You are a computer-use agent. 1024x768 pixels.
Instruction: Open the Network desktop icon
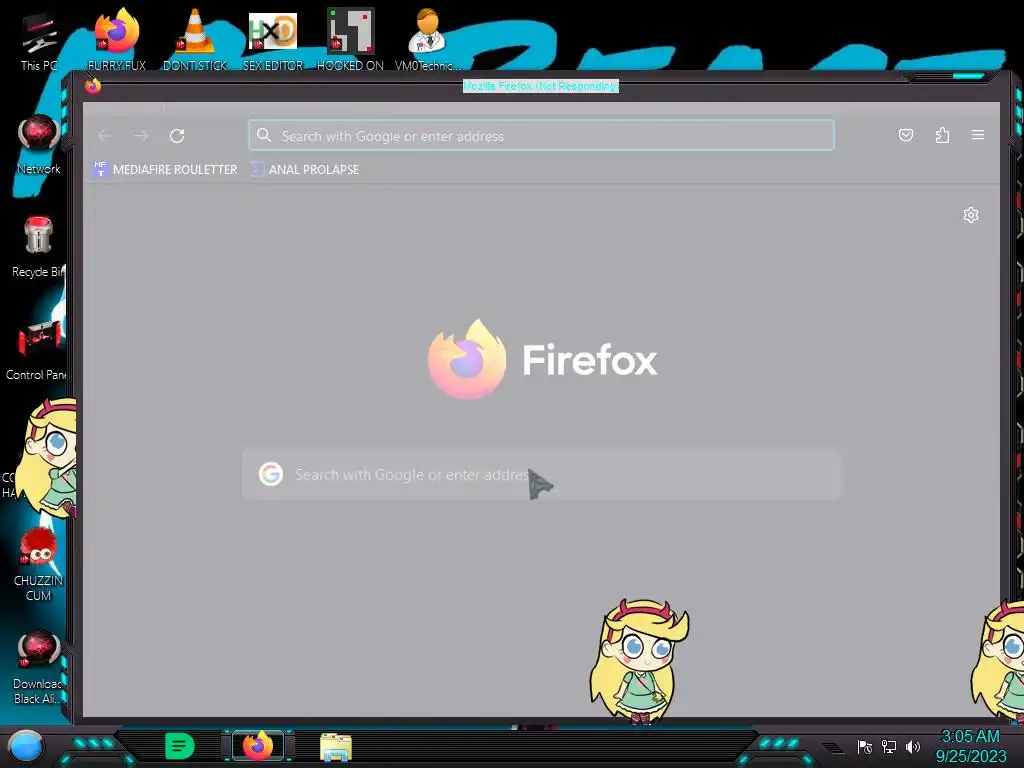(39, 144)
